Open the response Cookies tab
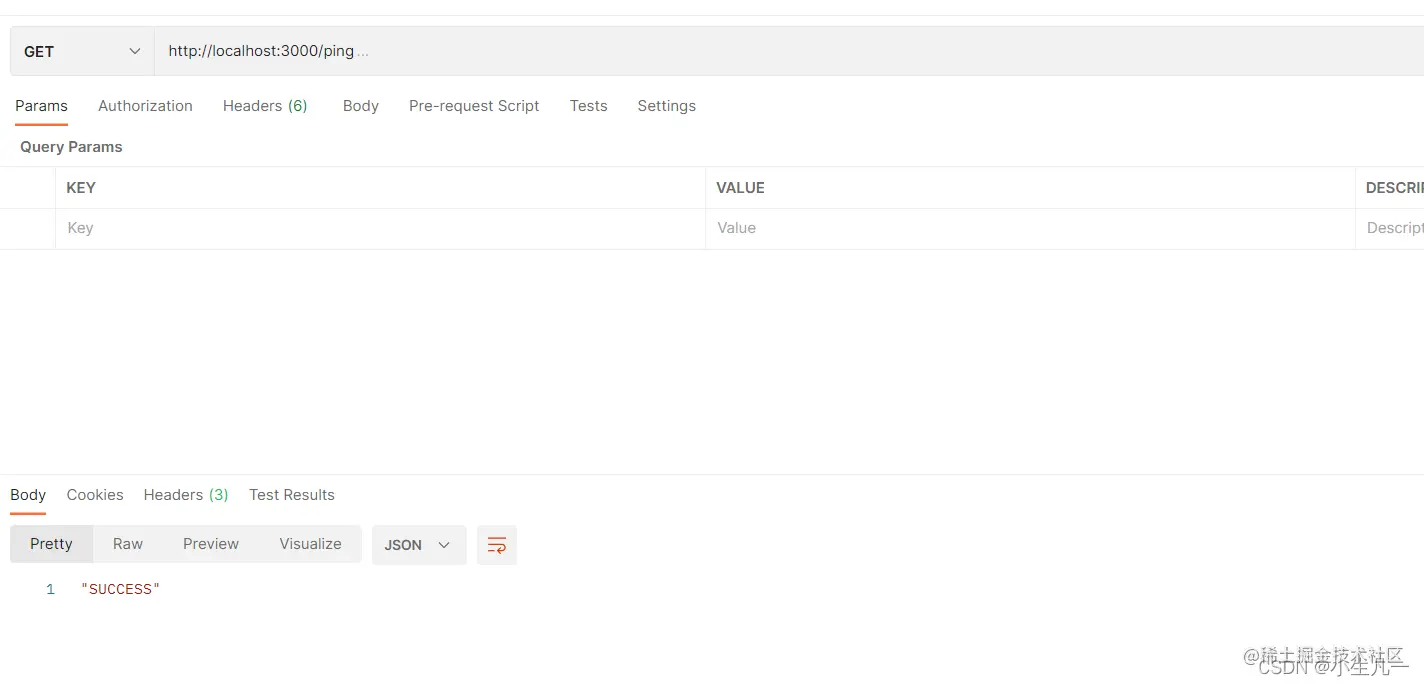 pos(95,495)
